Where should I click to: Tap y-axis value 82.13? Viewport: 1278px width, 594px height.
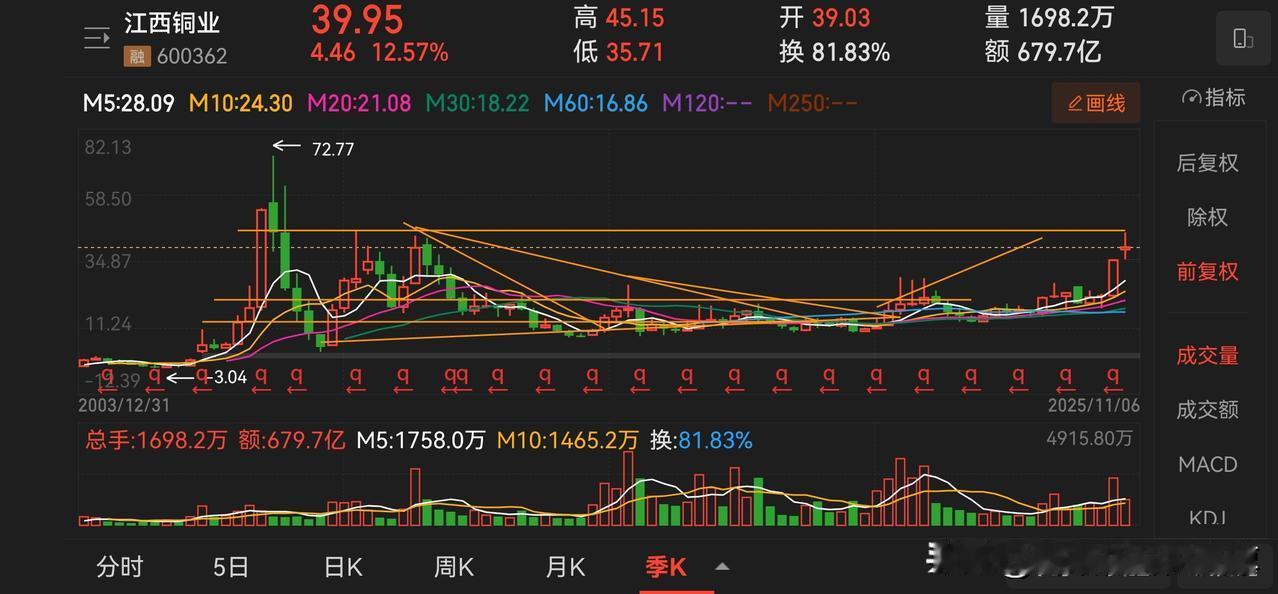(x=109, y=147)
